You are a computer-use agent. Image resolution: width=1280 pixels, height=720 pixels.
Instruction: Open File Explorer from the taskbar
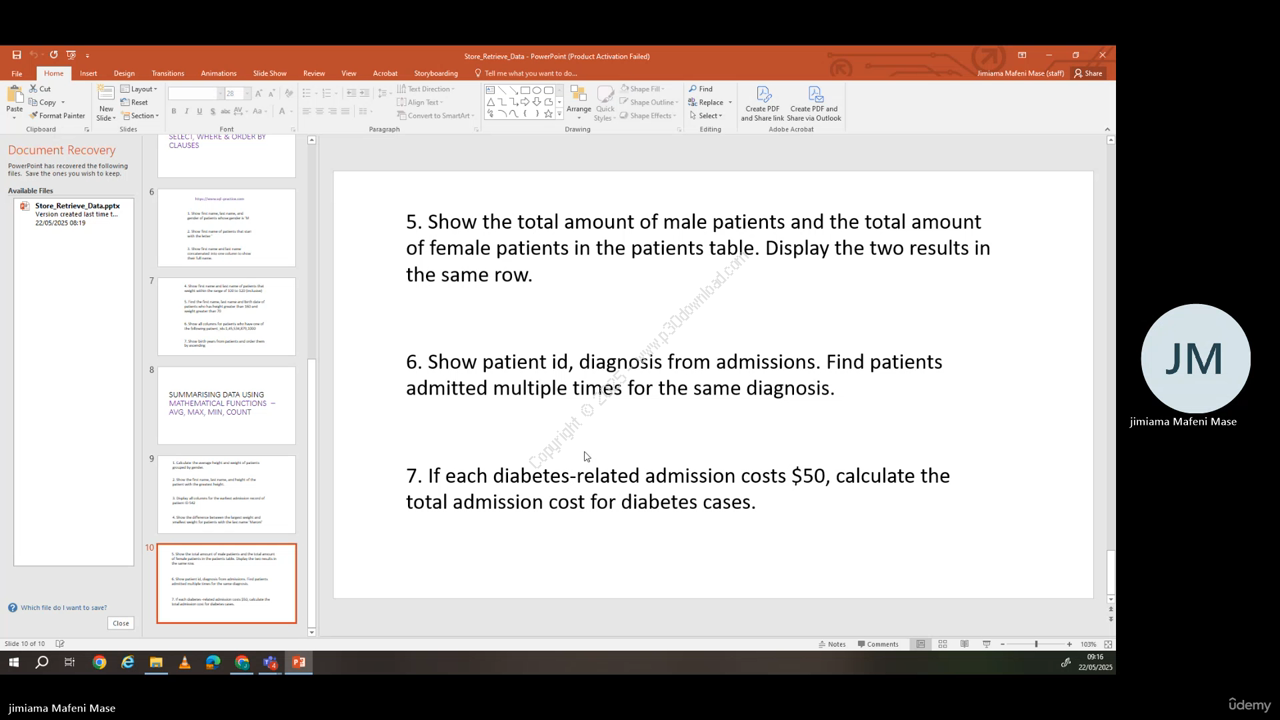pos(156,662)
